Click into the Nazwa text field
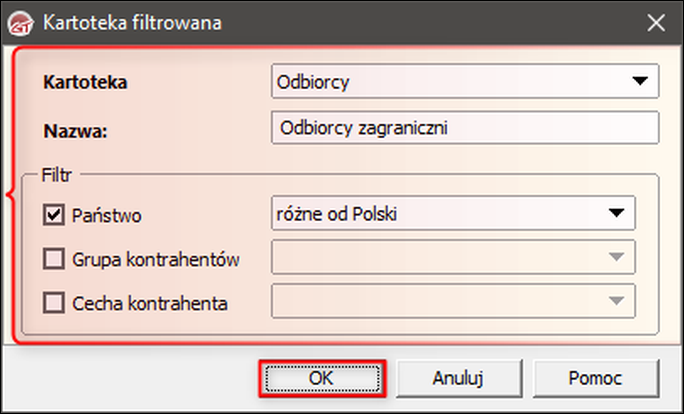 tap(465, 127)
